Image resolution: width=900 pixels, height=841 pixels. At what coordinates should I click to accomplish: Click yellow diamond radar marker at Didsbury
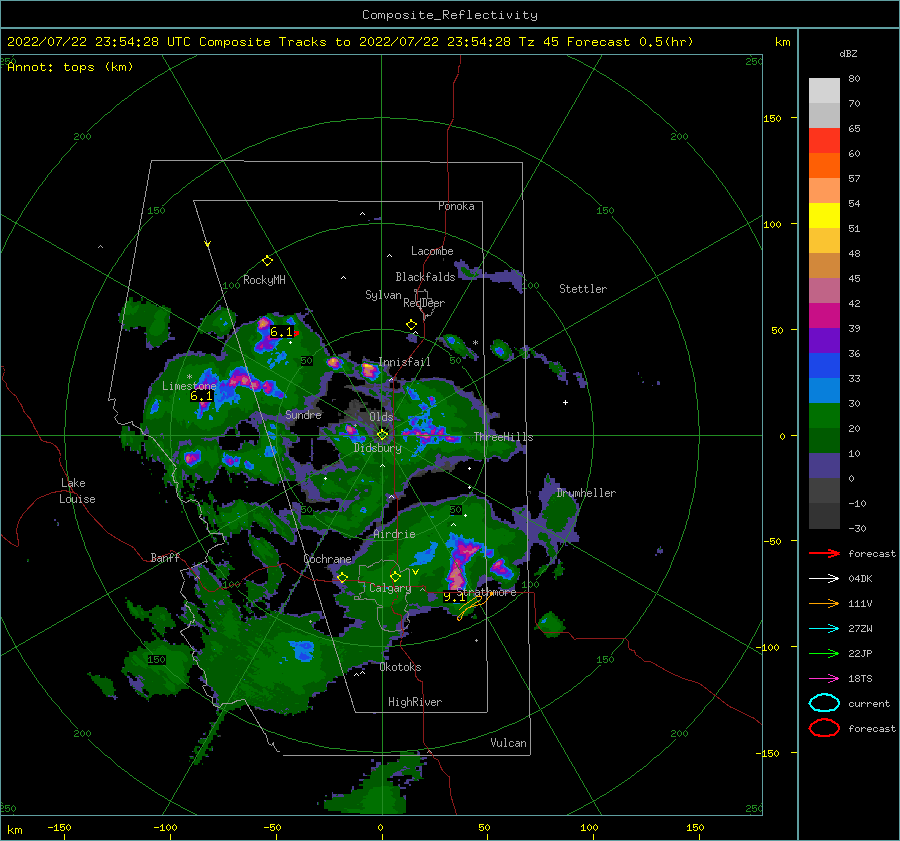[383, 435]
